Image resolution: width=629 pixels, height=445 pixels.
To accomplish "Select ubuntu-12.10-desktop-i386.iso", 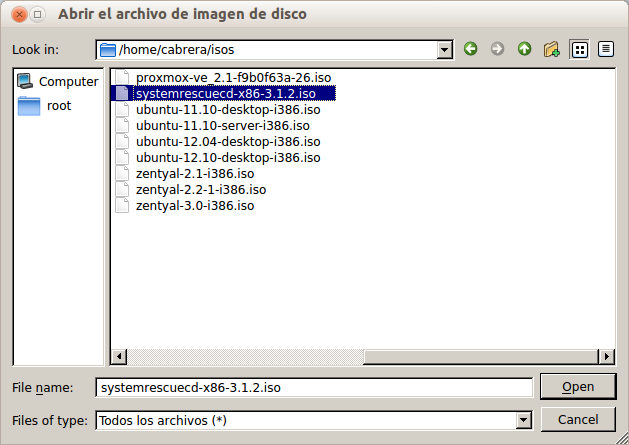I will click(x=228, y=158).
